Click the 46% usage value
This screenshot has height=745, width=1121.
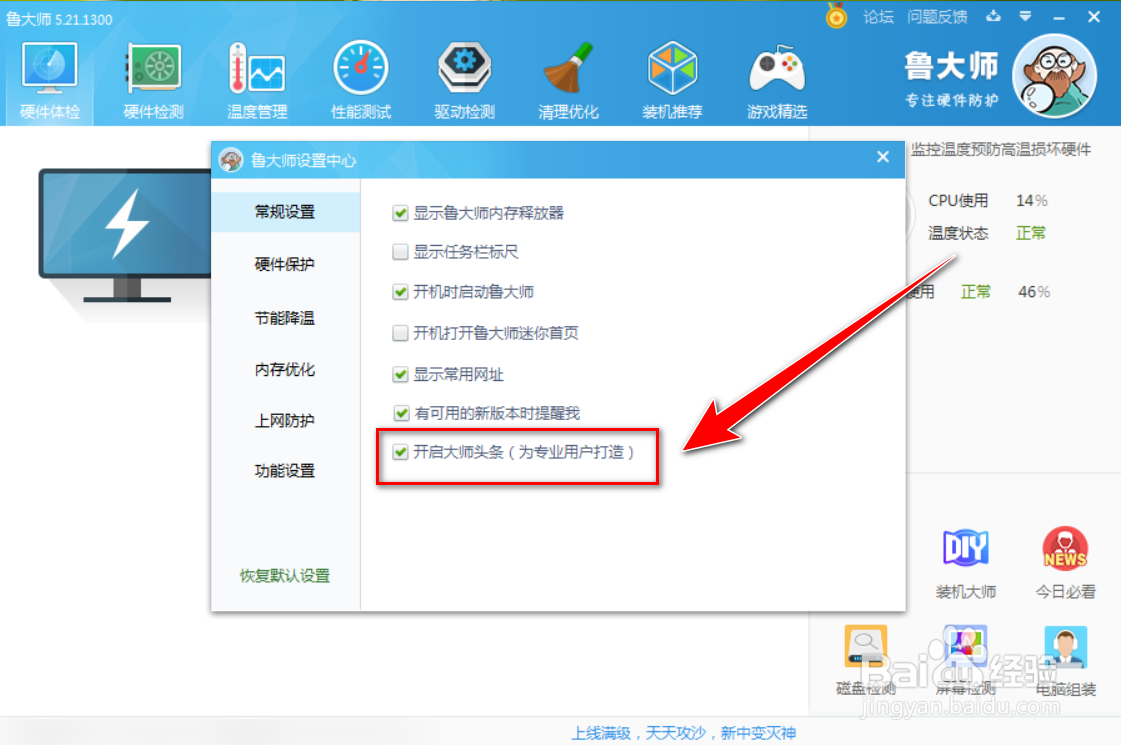(1034, 292)
